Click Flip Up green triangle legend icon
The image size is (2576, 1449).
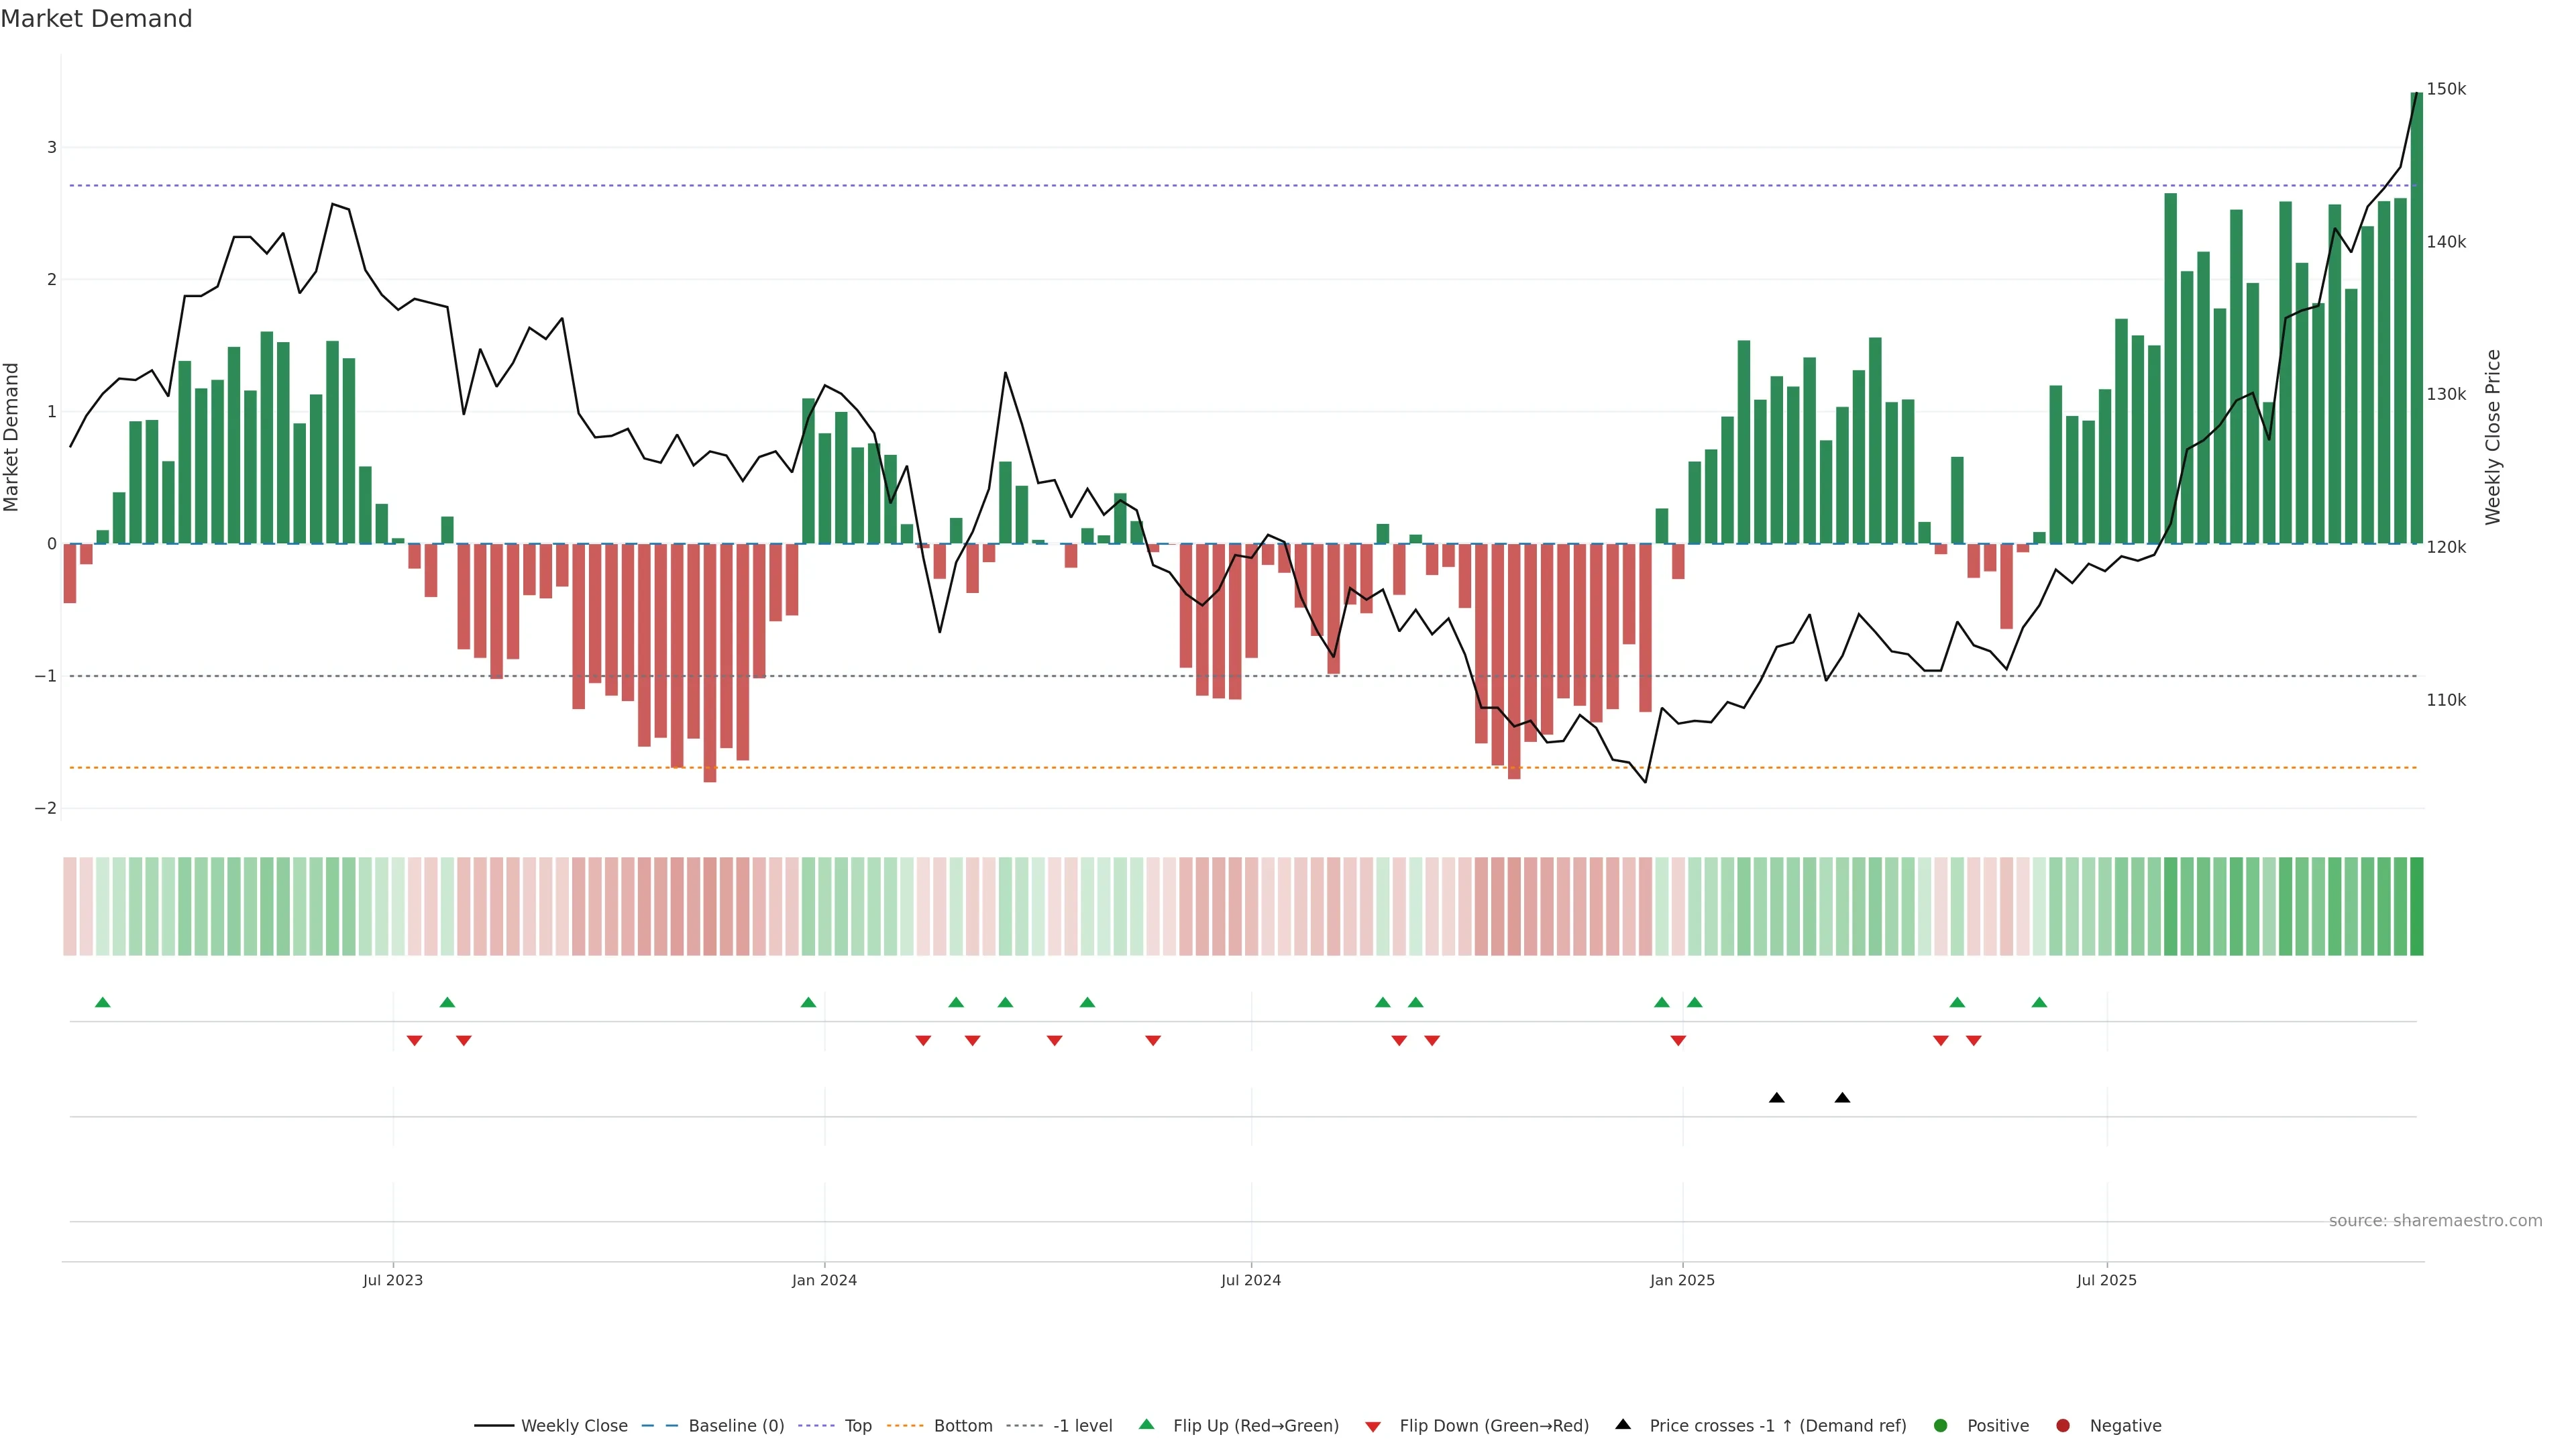[1147, 1425]
